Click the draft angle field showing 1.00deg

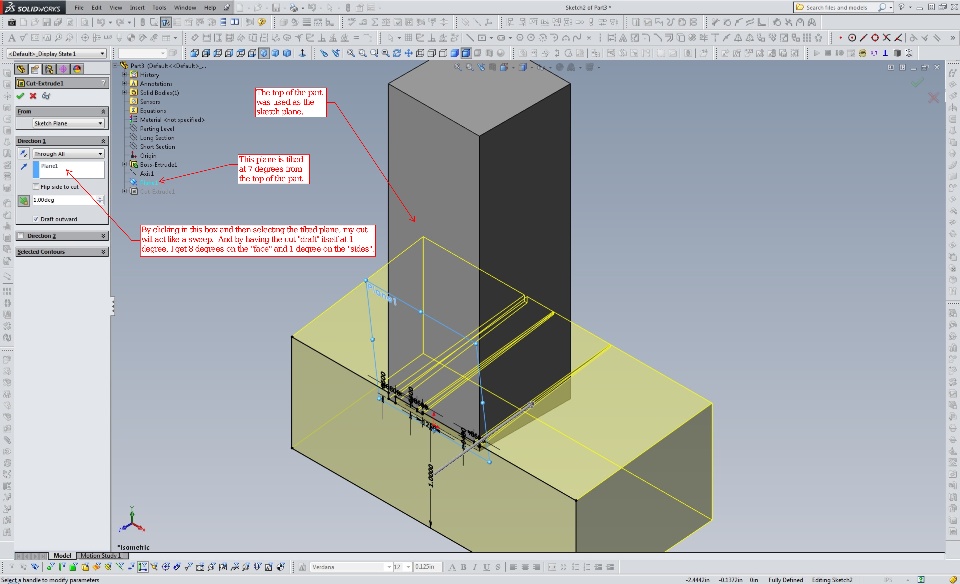(x=65, y=200)
